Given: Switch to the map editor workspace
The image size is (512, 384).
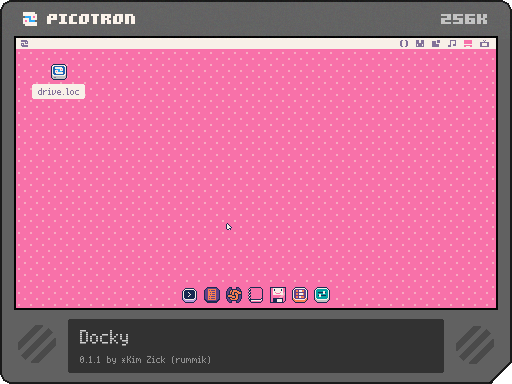Looking at the screenshot, I should click(x=436, y=43).
